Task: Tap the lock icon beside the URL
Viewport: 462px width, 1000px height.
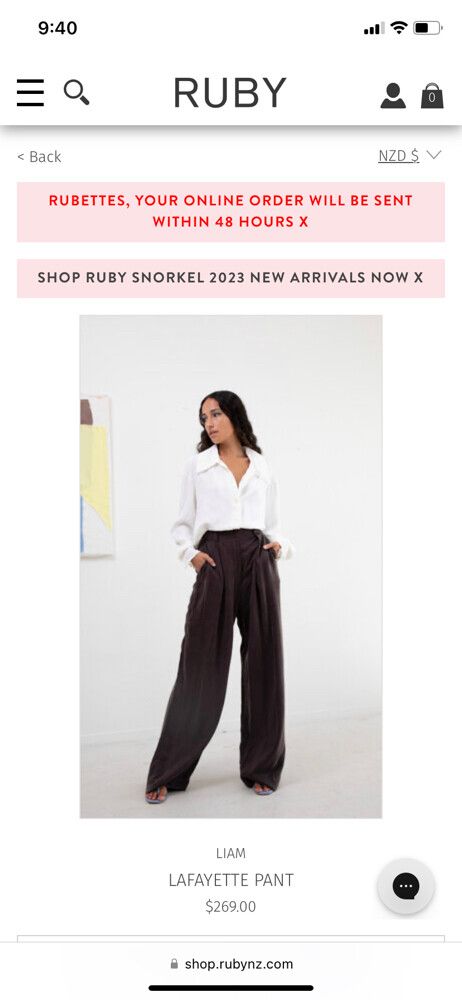Action: pos(174,964)
